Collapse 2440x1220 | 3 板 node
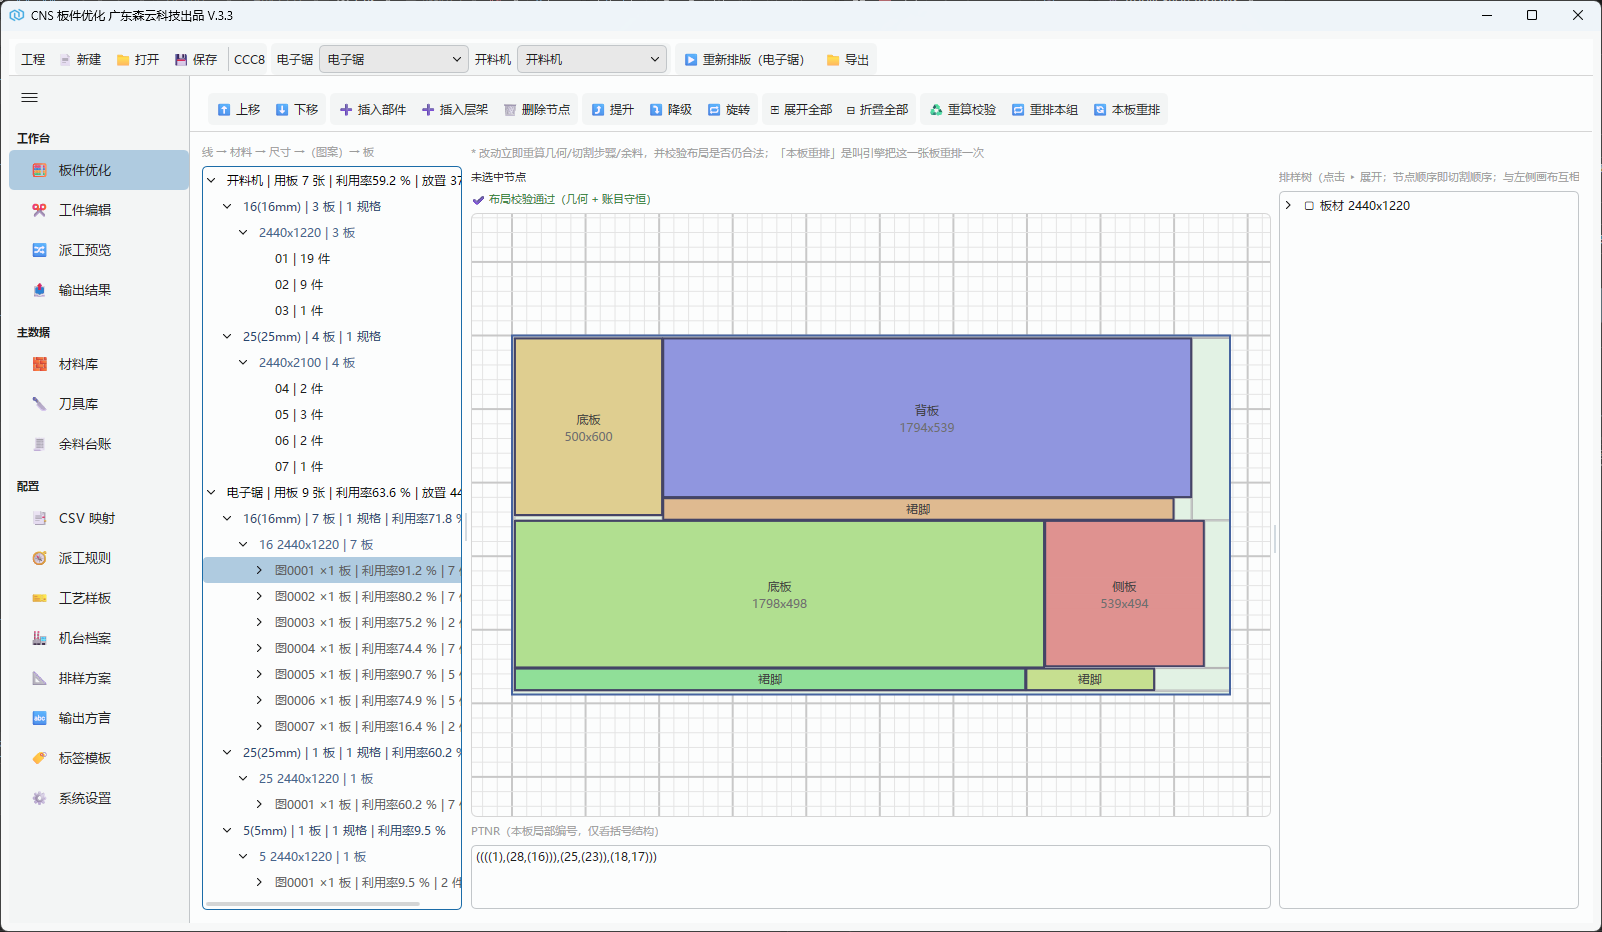Image resolution: width=1602 pixels, height=932 pixels. pyautogui.click(x=243, y=233)
